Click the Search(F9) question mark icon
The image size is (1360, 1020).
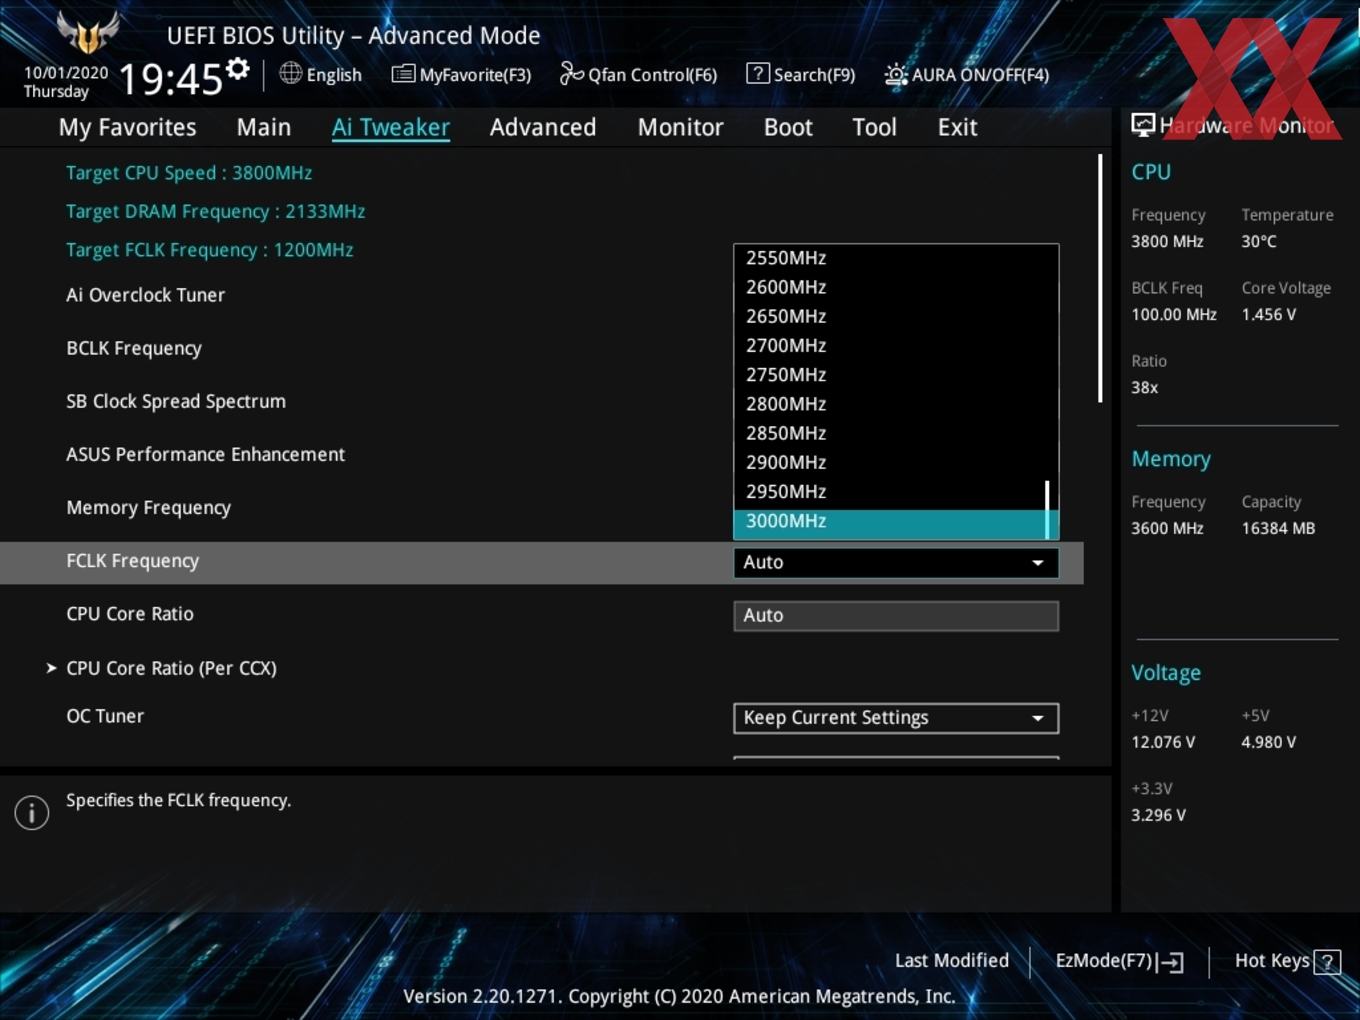pos(758,73)
